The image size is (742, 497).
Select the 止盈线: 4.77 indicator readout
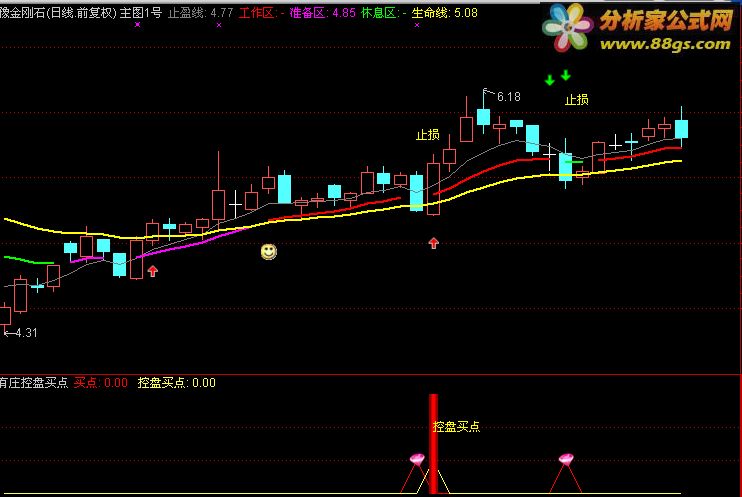(x=201, y=13)
